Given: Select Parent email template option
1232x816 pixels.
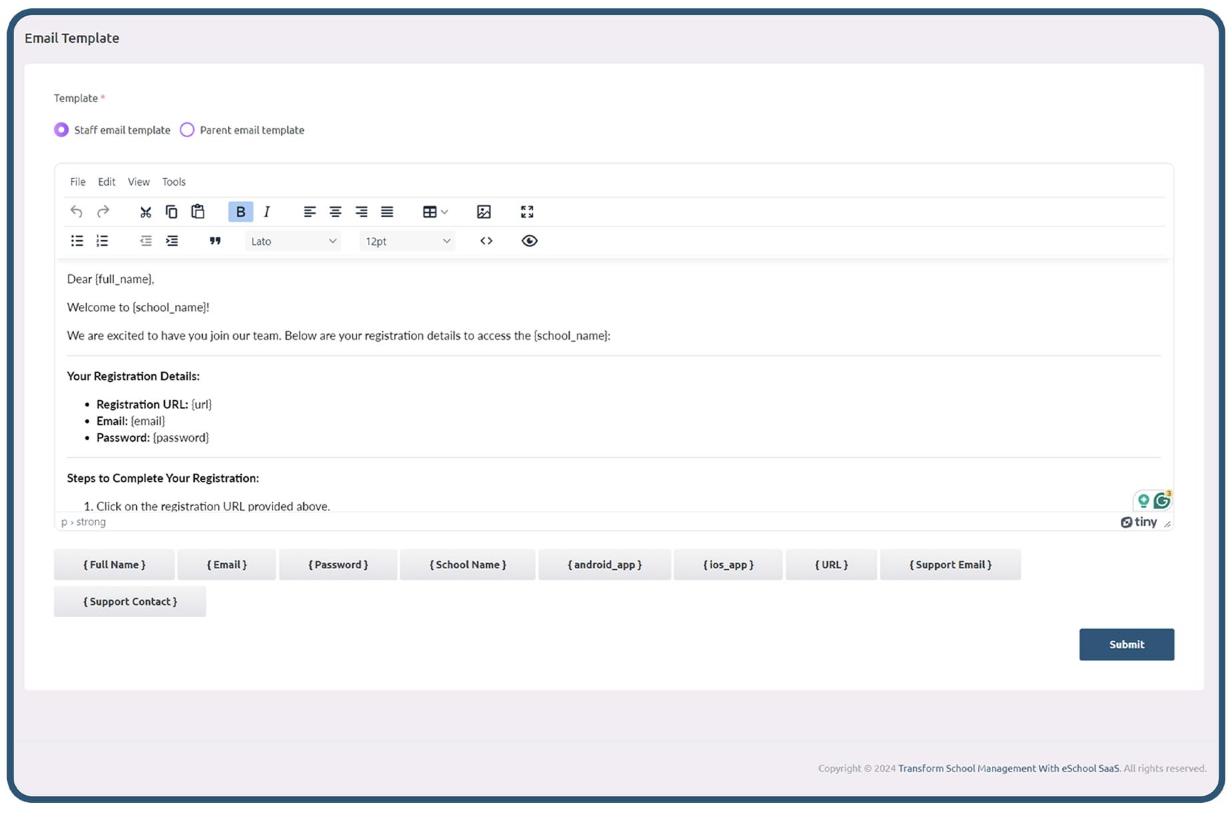Looking at the screenshot, I should [187, 130].
